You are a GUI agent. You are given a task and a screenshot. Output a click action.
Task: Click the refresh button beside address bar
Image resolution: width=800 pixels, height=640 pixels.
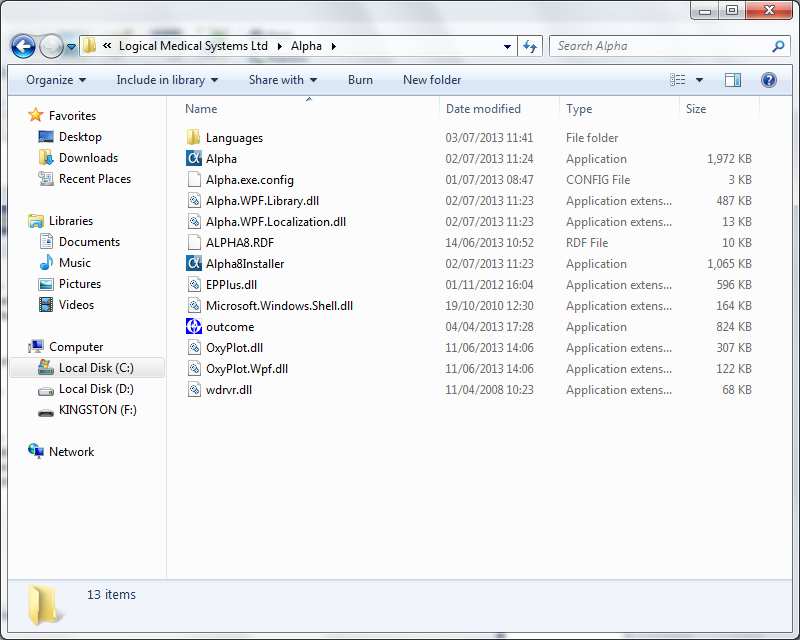[530, 46]
